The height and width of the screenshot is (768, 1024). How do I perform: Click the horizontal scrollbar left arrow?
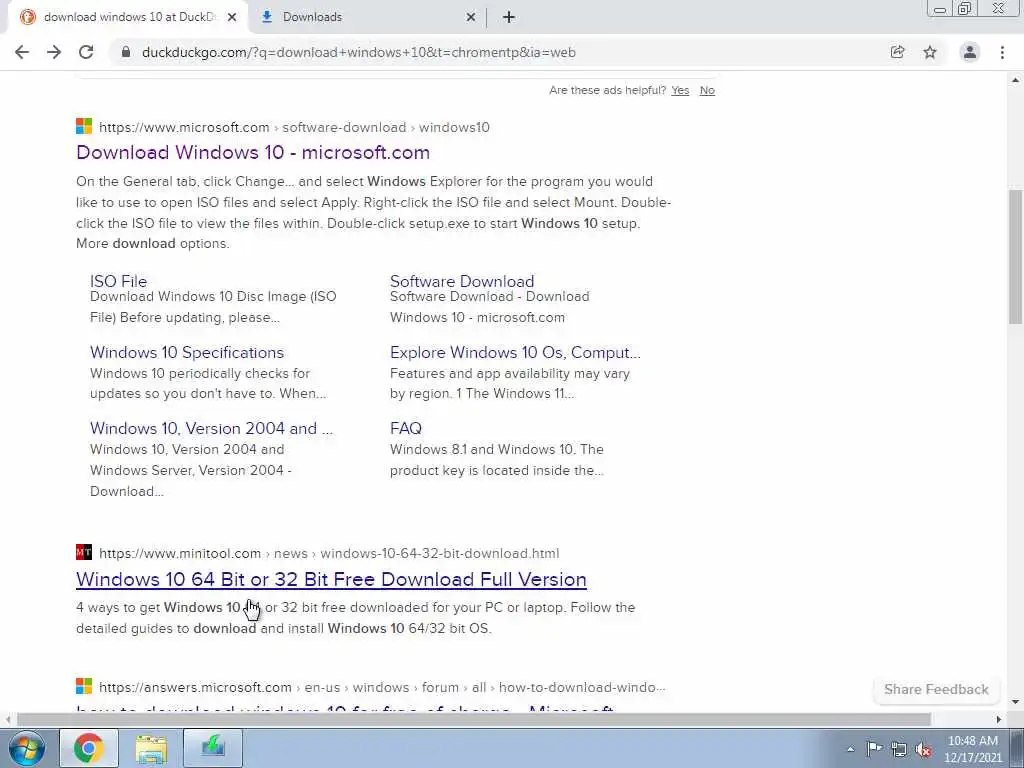[x=7, y=719]
